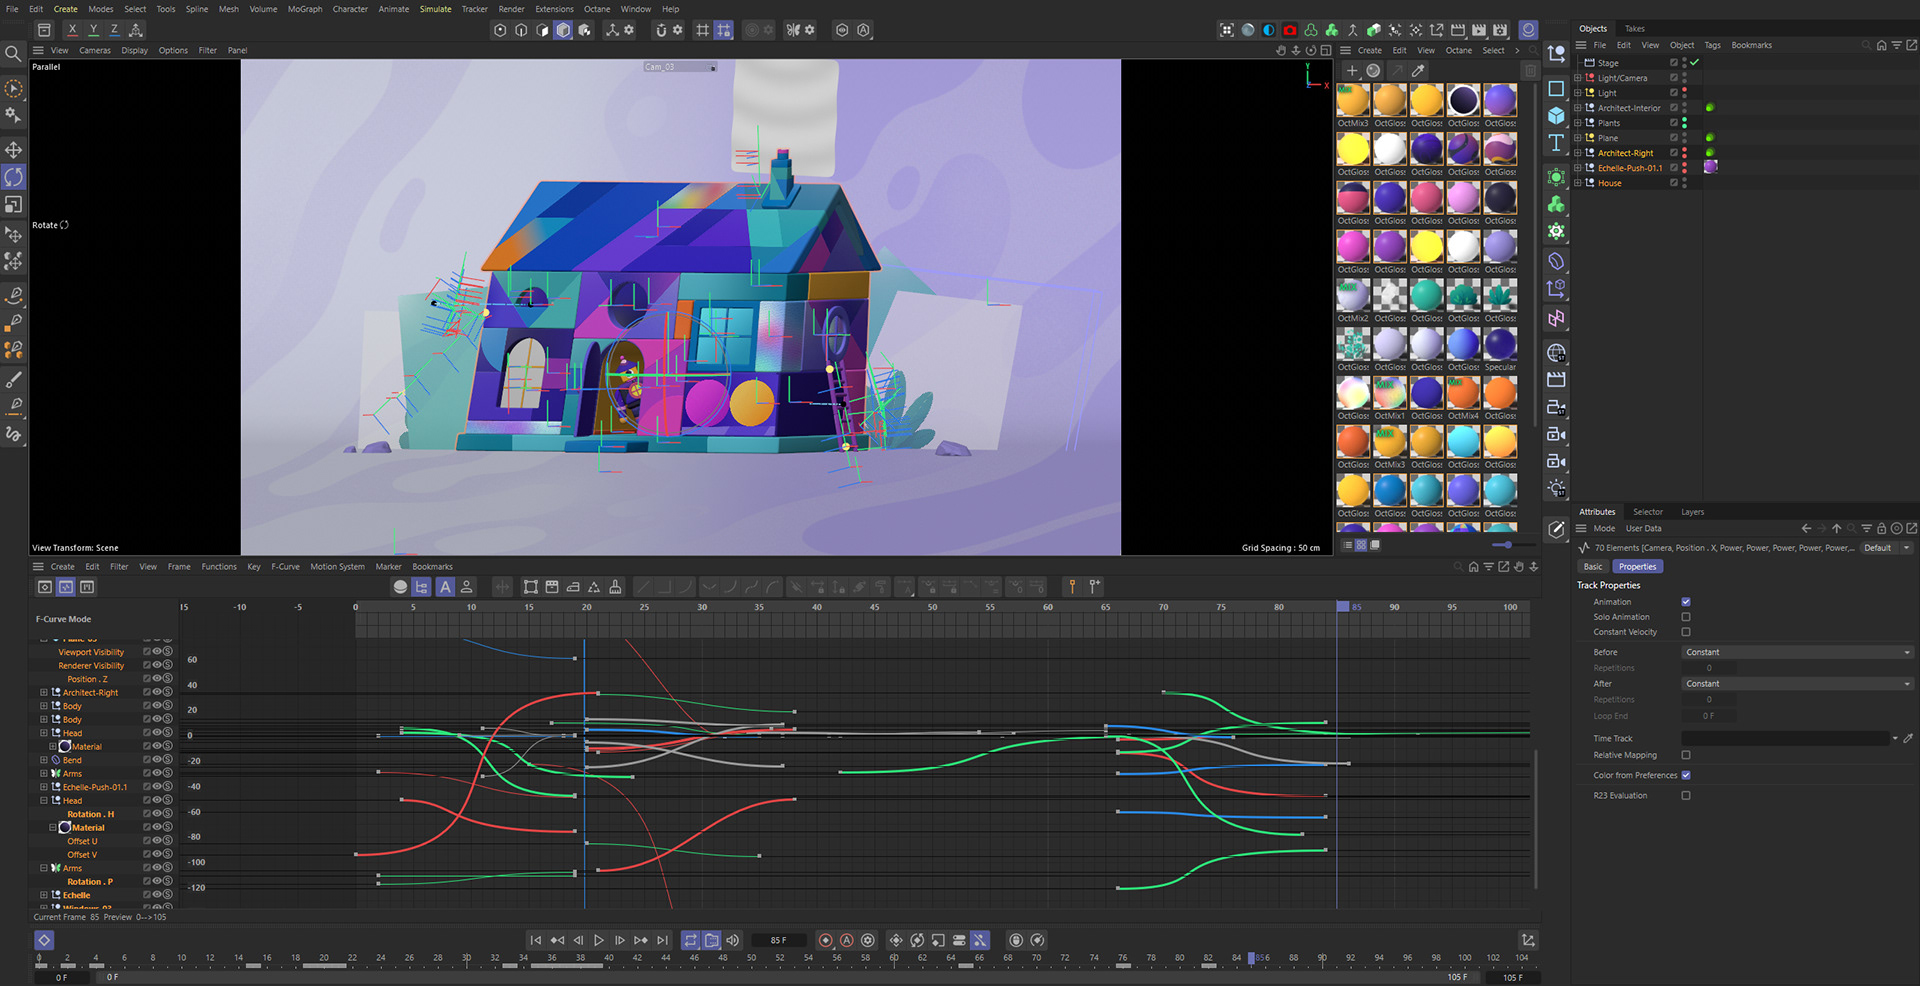This screenshot has height=986, width=1920.
Task: Open the Default layout dropdown in Attributes
Action: pyautogui.click(x=1886, y=548)
